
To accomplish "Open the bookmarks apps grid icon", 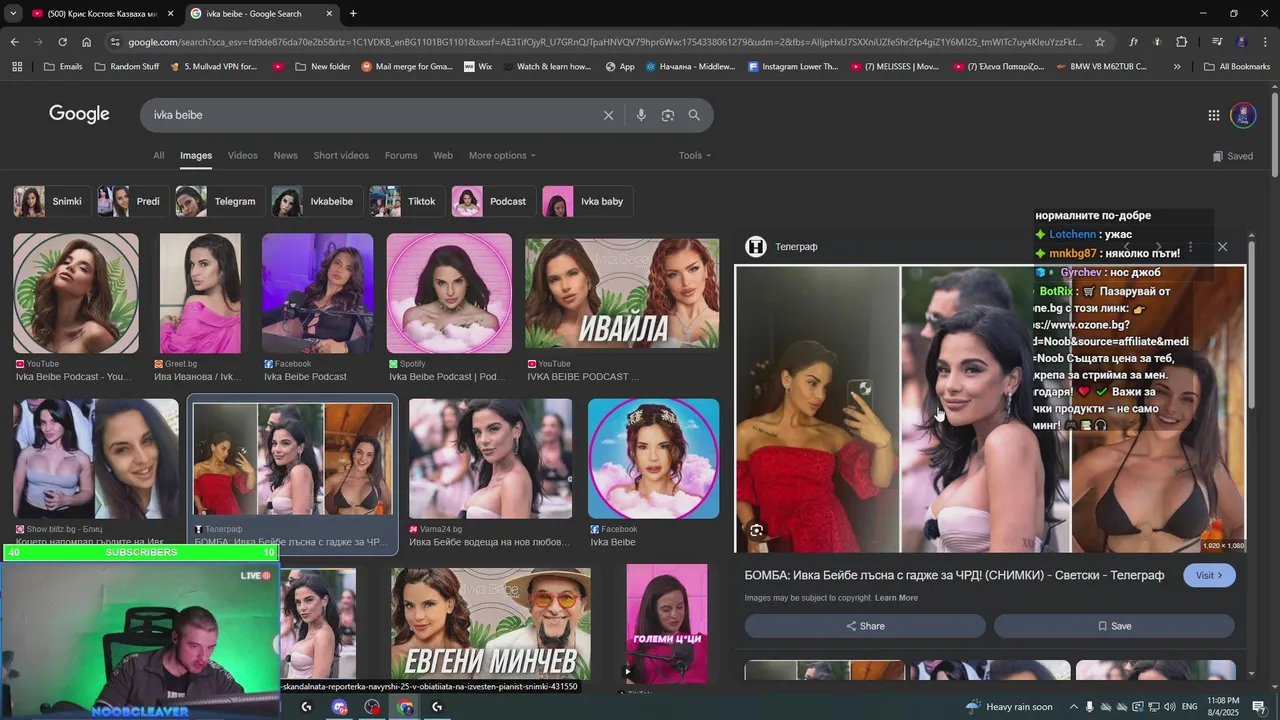I will (17, 67).
